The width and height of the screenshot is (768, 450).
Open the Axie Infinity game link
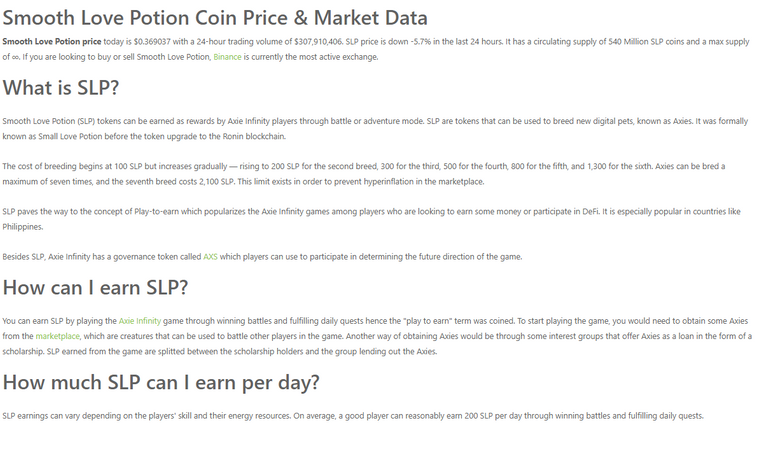140,321
